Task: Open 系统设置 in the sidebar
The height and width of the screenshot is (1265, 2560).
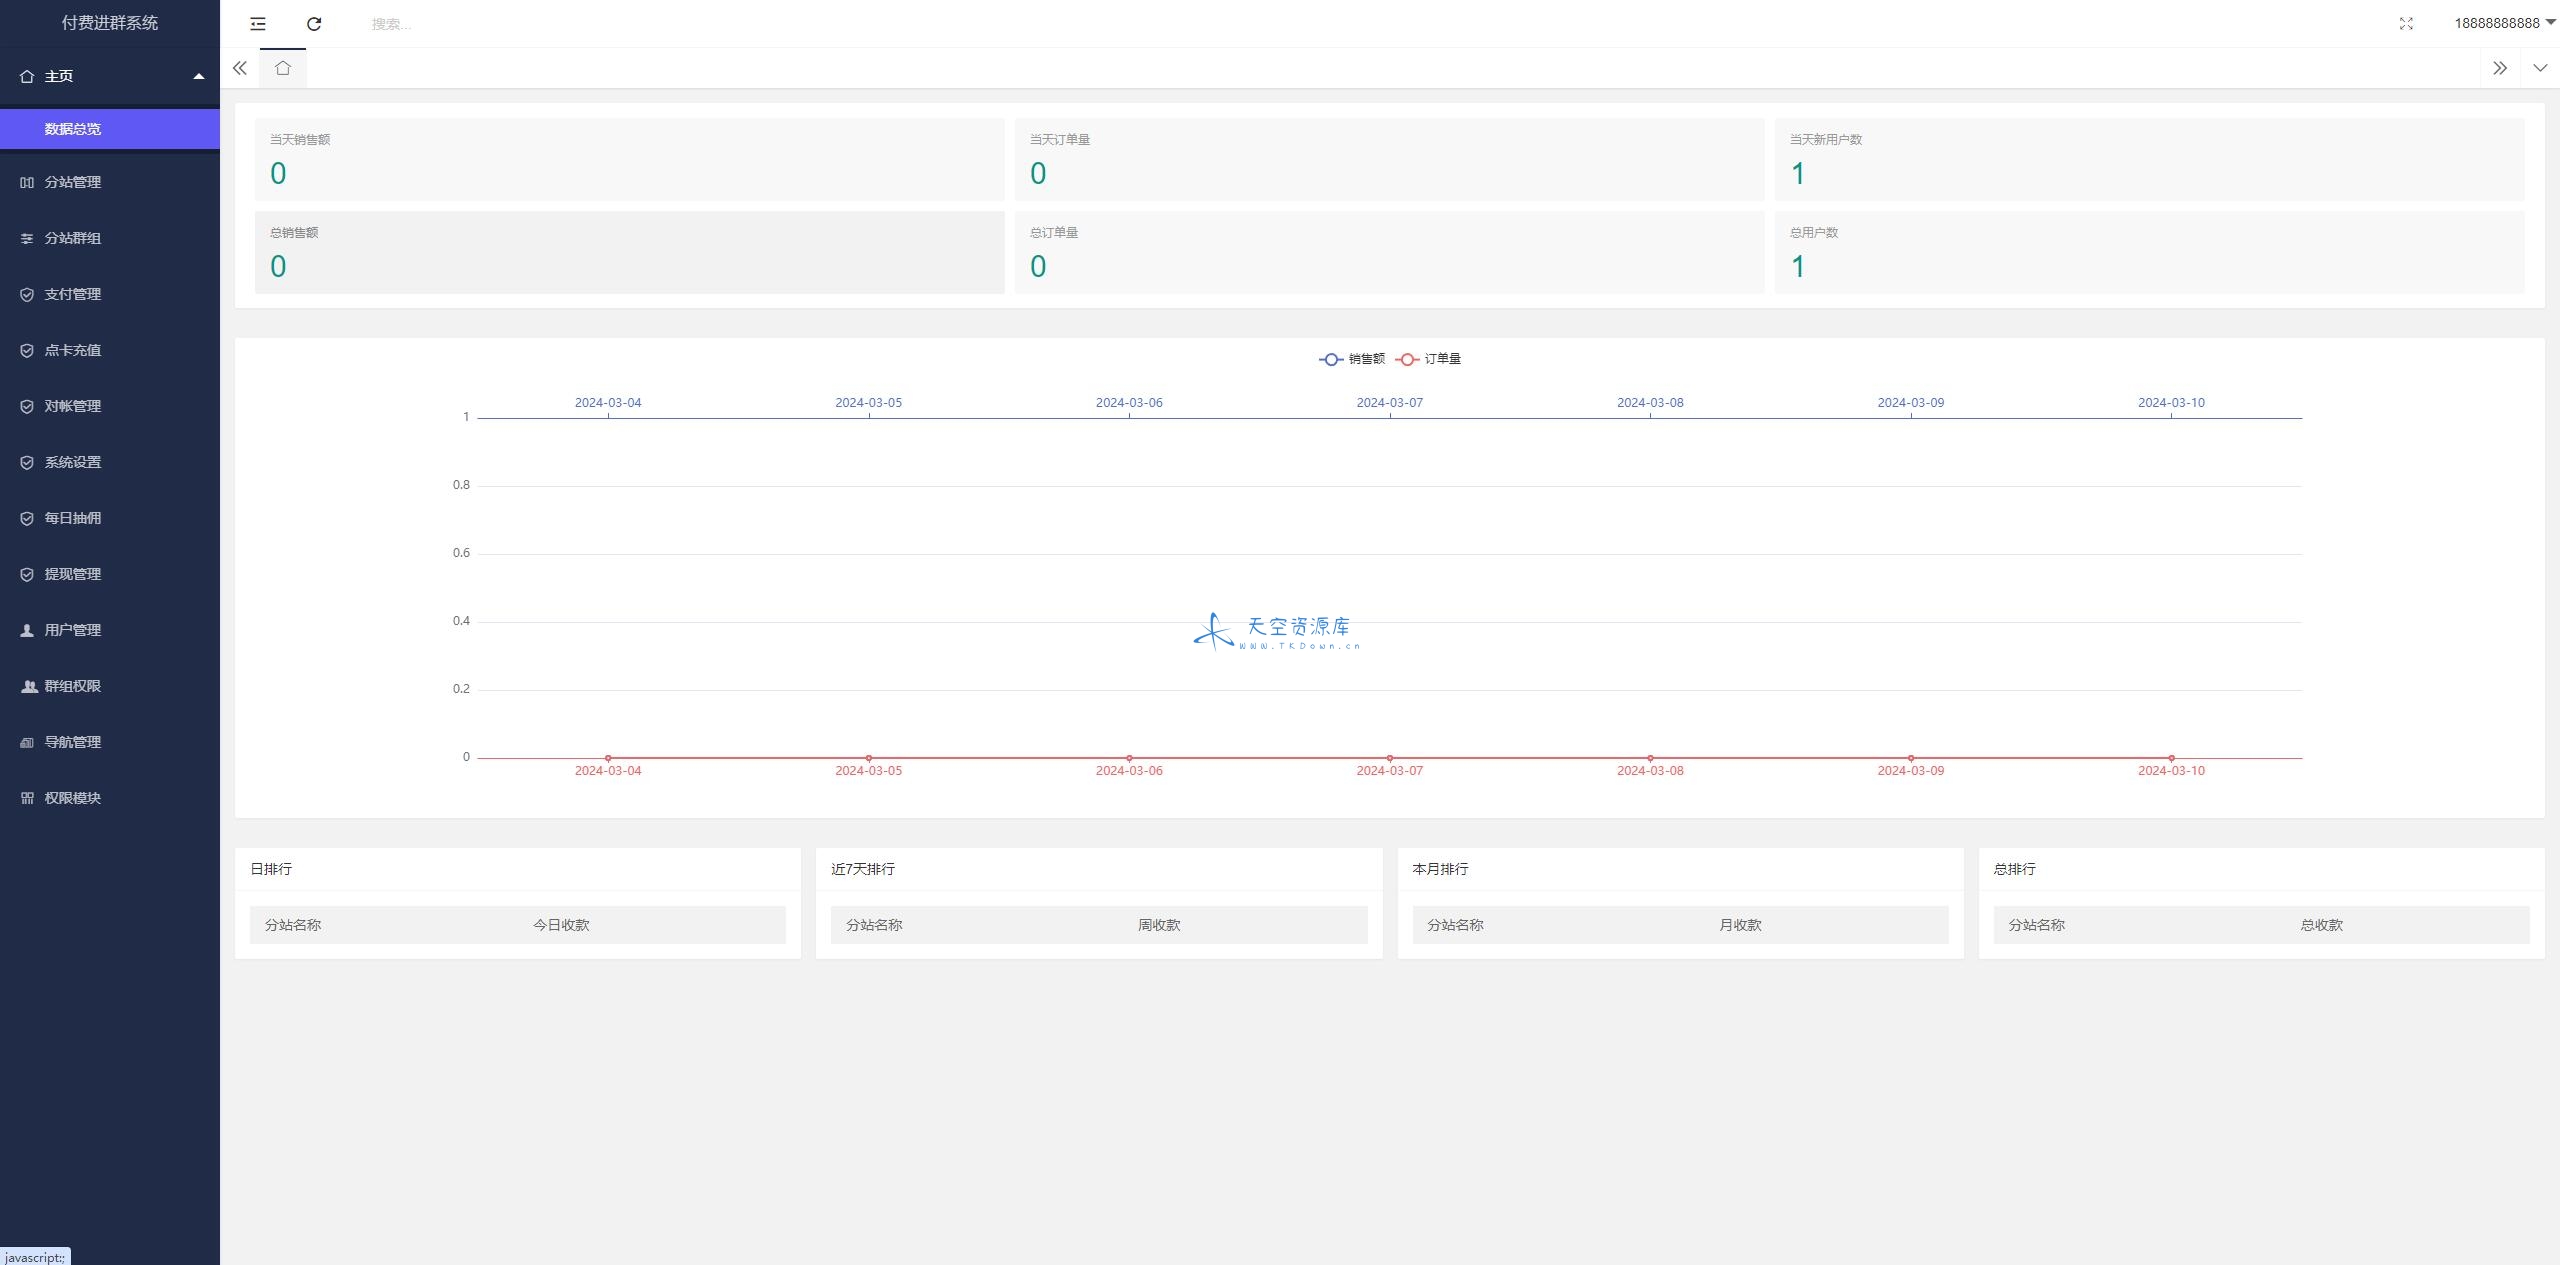Action: point(110,462)
